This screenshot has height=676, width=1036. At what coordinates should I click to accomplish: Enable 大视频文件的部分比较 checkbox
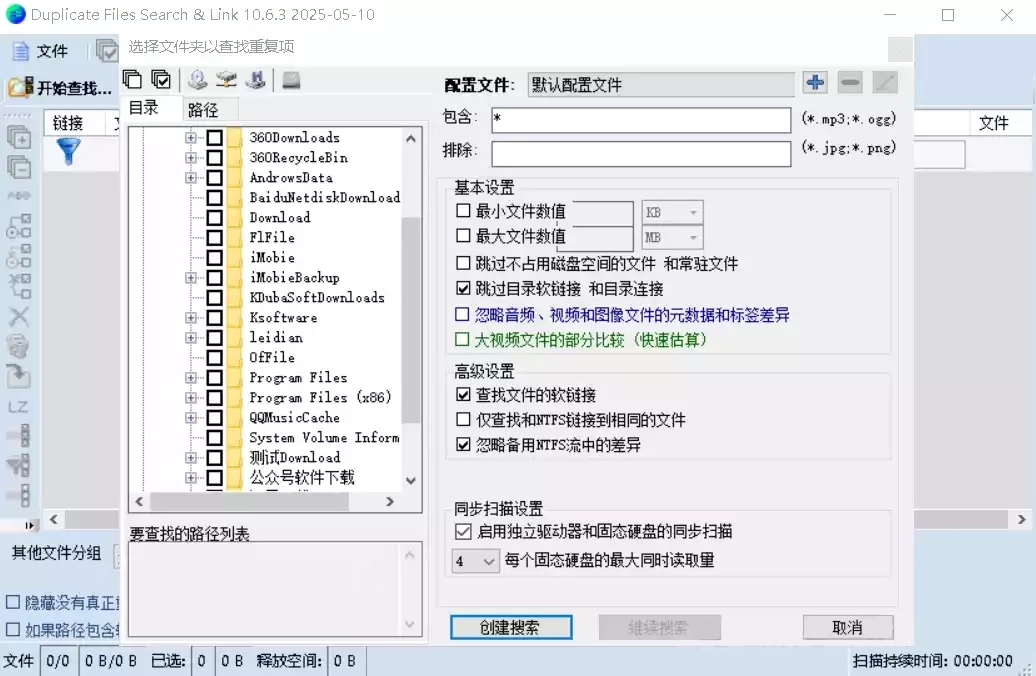pyautogui.click(x=462, y=340)
